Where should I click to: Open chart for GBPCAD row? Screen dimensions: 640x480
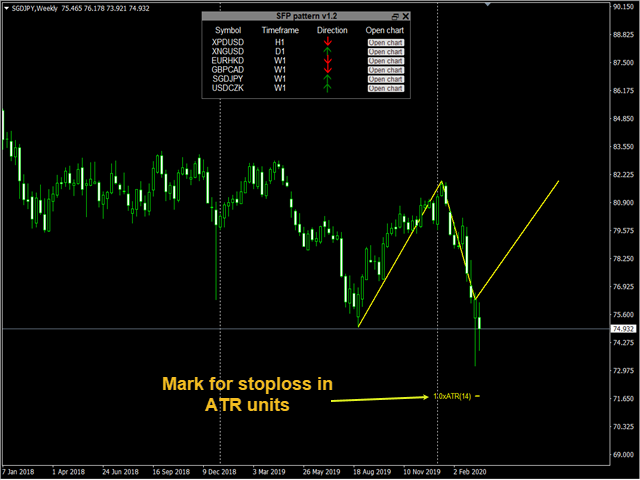pos(386,70)
